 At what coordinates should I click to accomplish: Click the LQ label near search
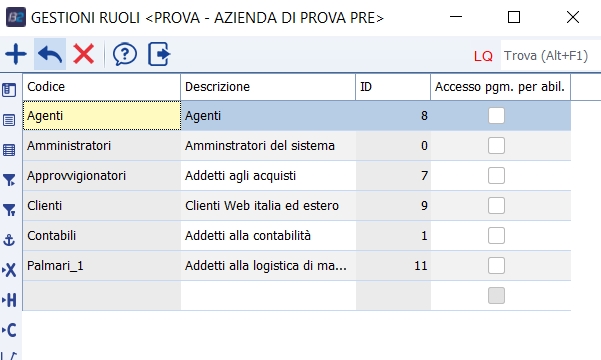click(483, 56)
